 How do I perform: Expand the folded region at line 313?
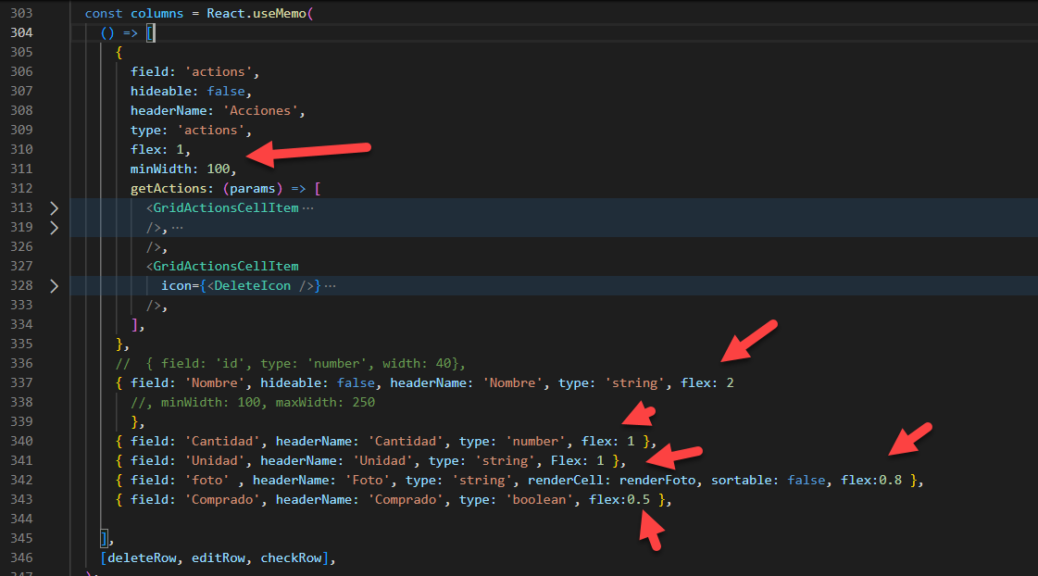coord(54,208)
